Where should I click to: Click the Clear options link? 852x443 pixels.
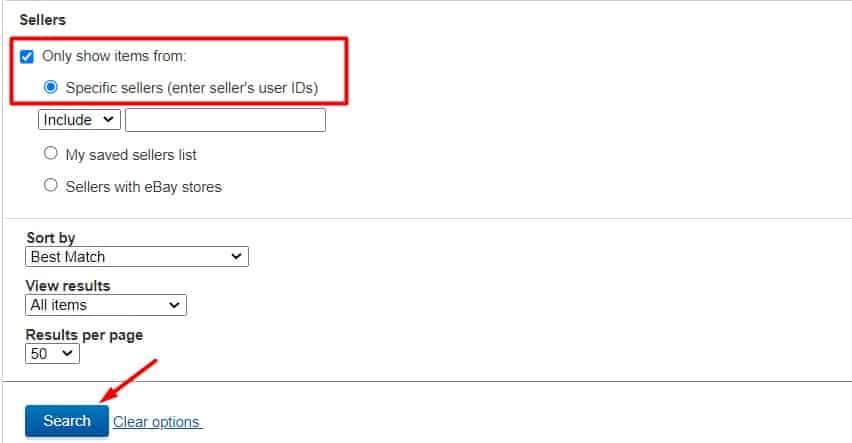point(158,422)
